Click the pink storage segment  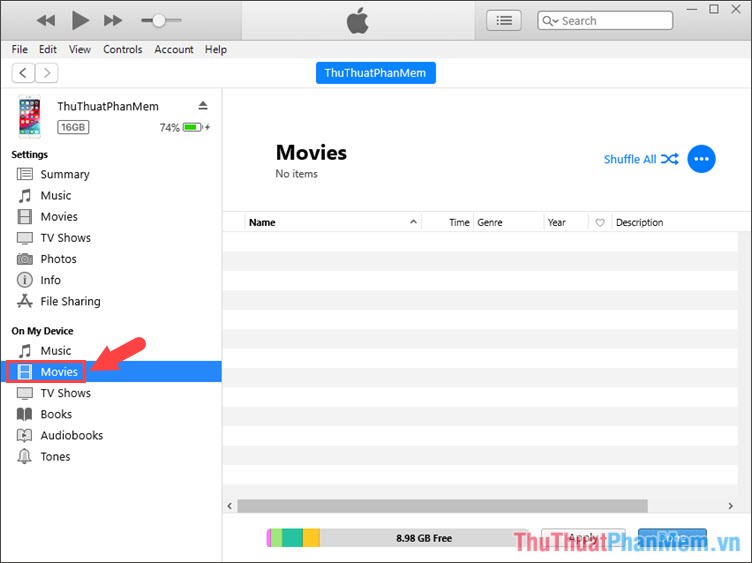pyautogui.click(x=269, y=538)
